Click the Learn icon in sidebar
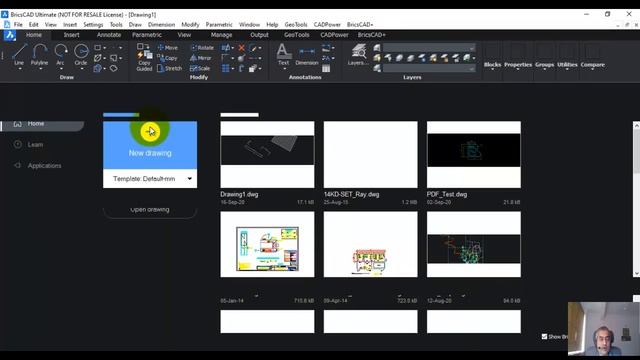640x360 pixels. 18,144
